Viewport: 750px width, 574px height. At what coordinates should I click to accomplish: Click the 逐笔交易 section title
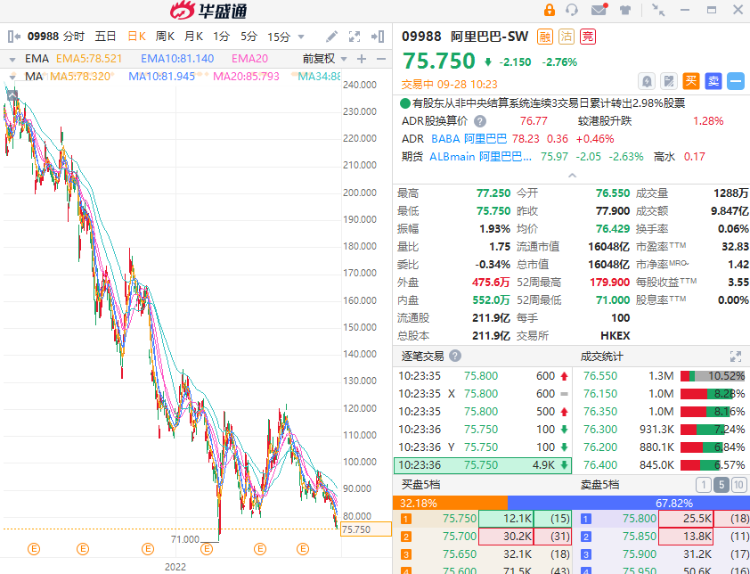tap(422, 356)
